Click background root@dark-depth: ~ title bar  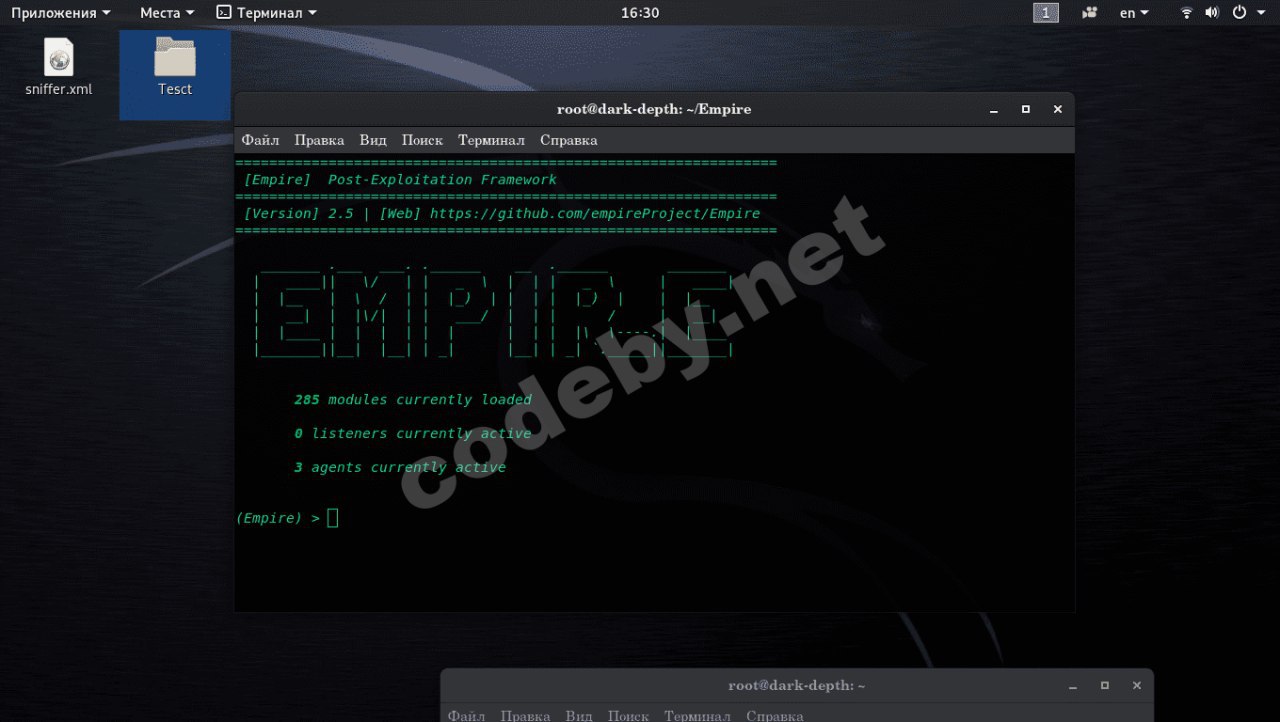(x=797, y=685)
